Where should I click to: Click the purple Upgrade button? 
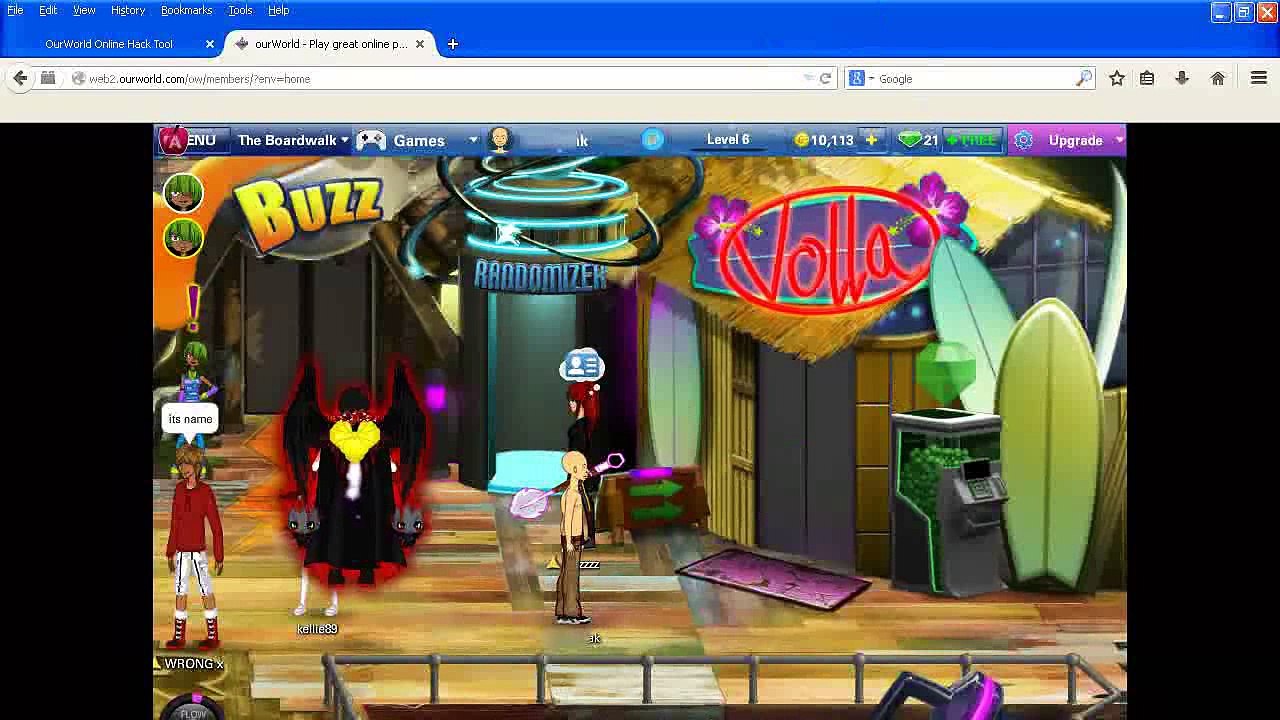coord(1075,140)
